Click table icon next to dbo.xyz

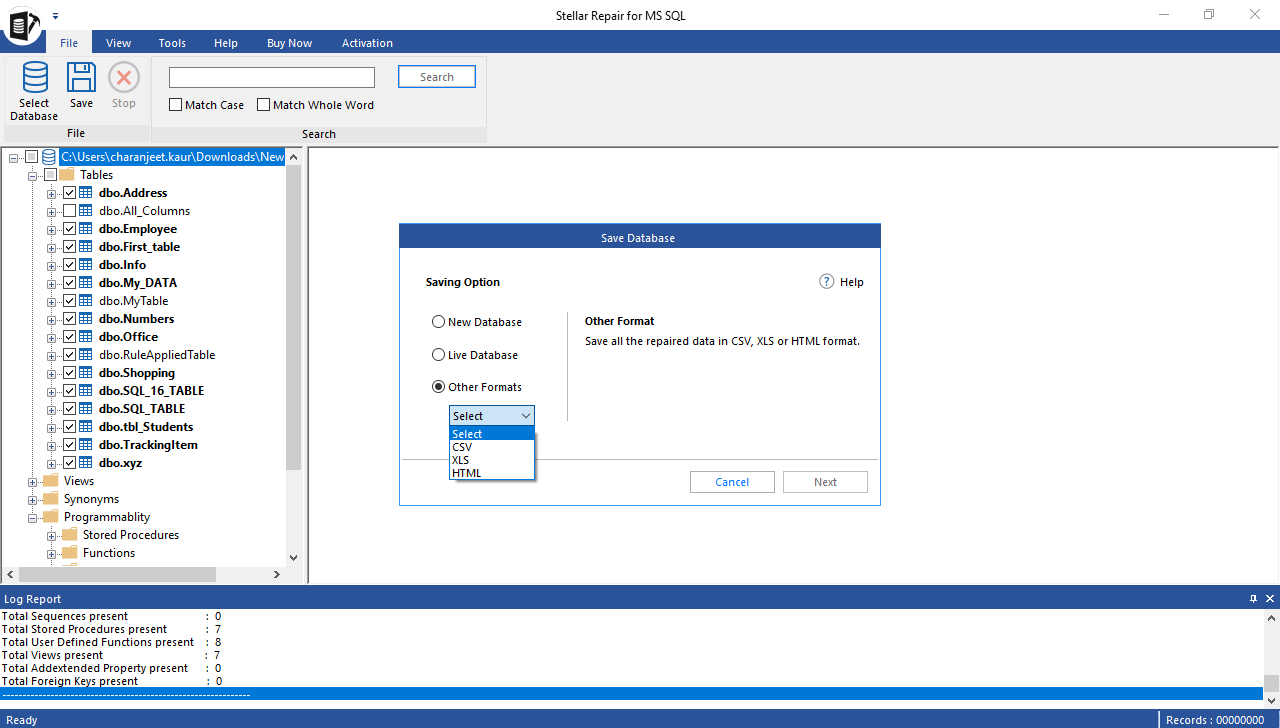pos(86,463)
